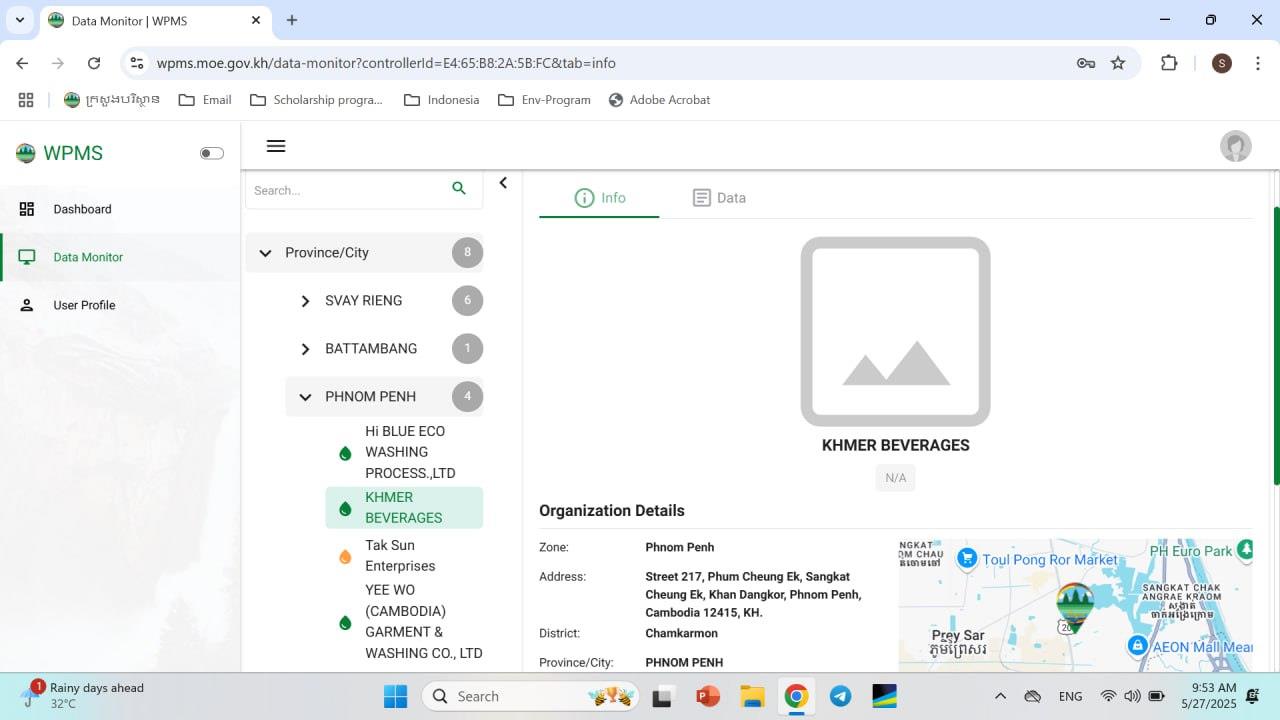The height and width of the screenshot is (720, 1280).
Task: Click the site information icon in address bar
Action: click(x=137, y=63)
